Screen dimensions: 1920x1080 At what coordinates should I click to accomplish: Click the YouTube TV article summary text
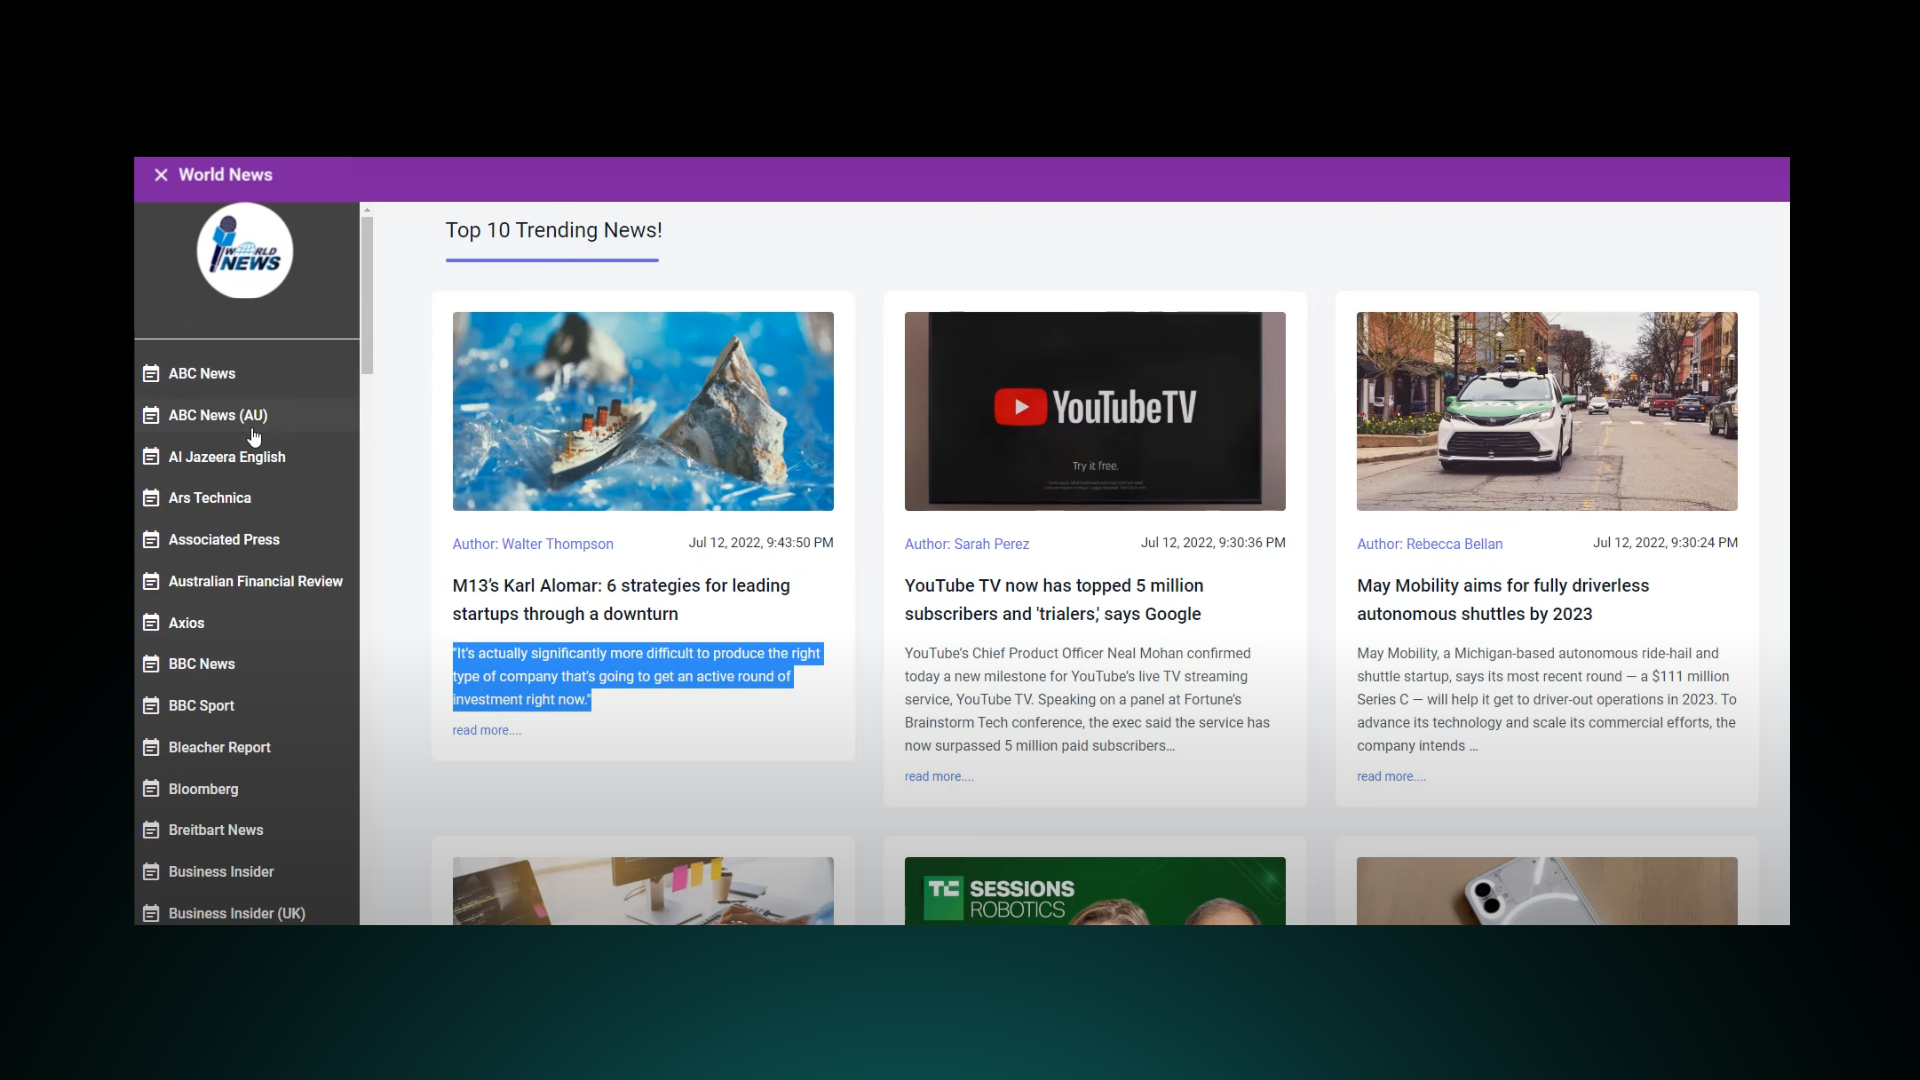[1088, 700]
